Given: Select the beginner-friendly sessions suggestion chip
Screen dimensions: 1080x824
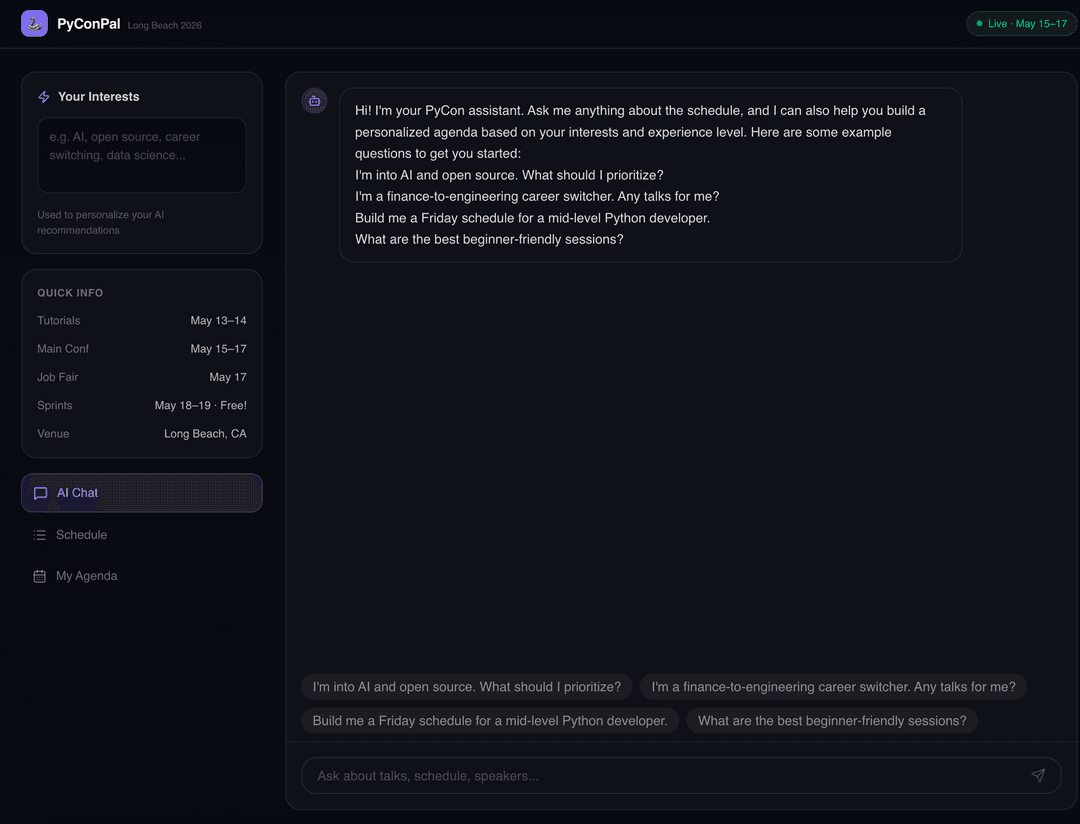Looking at the screenshot, I should (832, 721).
